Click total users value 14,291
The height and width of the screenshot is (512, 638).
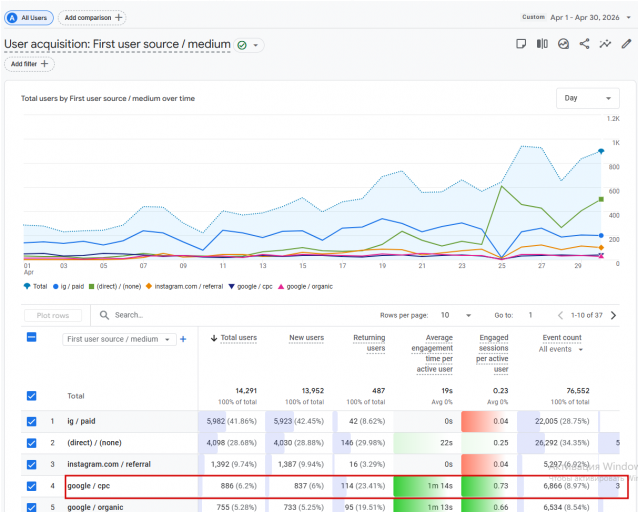[x=246, y=391]
